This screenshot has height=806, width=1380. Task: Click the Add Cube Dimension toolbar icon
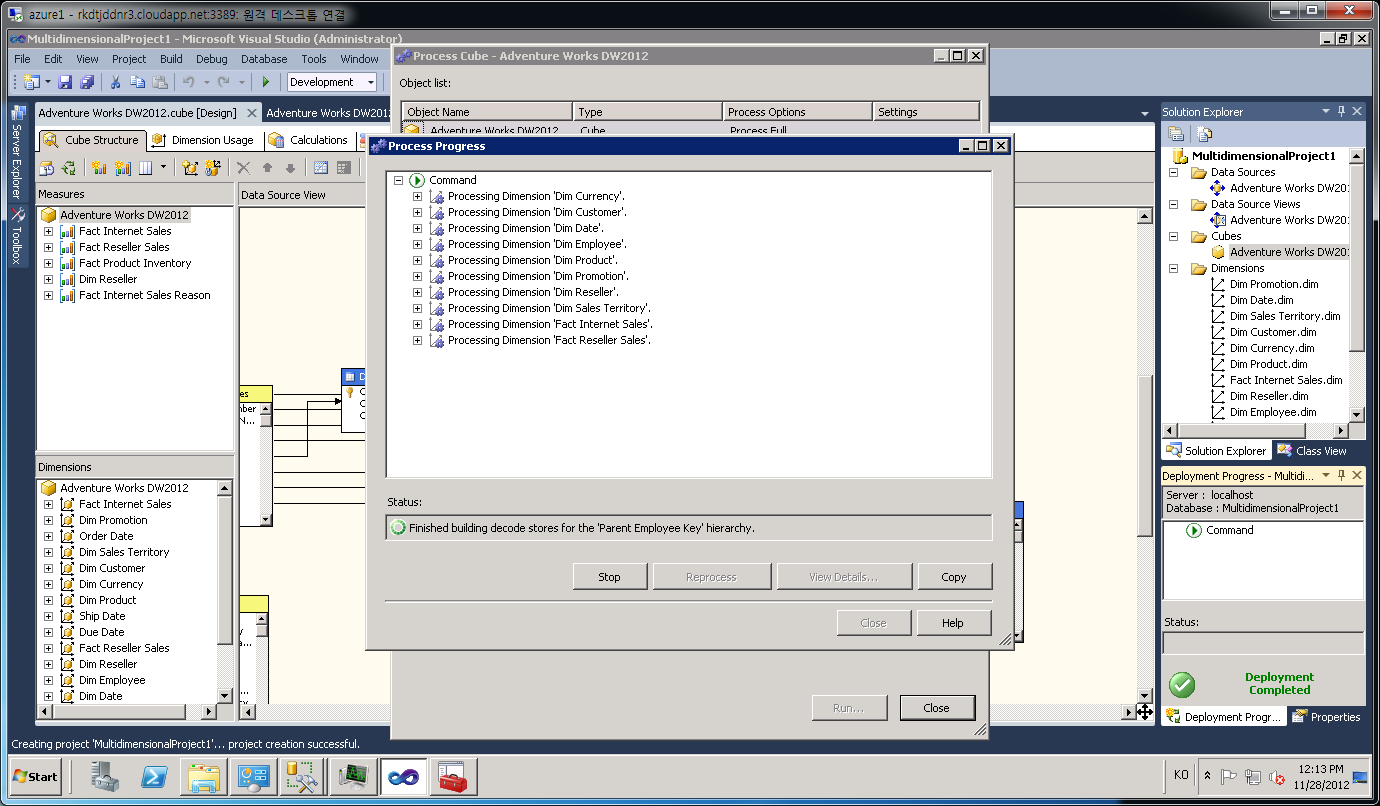pyautogui.click(x=190, y=168)
